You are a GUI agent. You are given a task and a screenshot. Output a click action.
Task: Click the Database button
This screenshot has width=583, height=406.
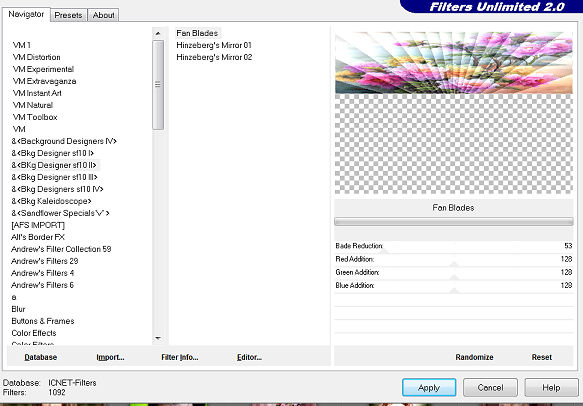click(41, 357)
